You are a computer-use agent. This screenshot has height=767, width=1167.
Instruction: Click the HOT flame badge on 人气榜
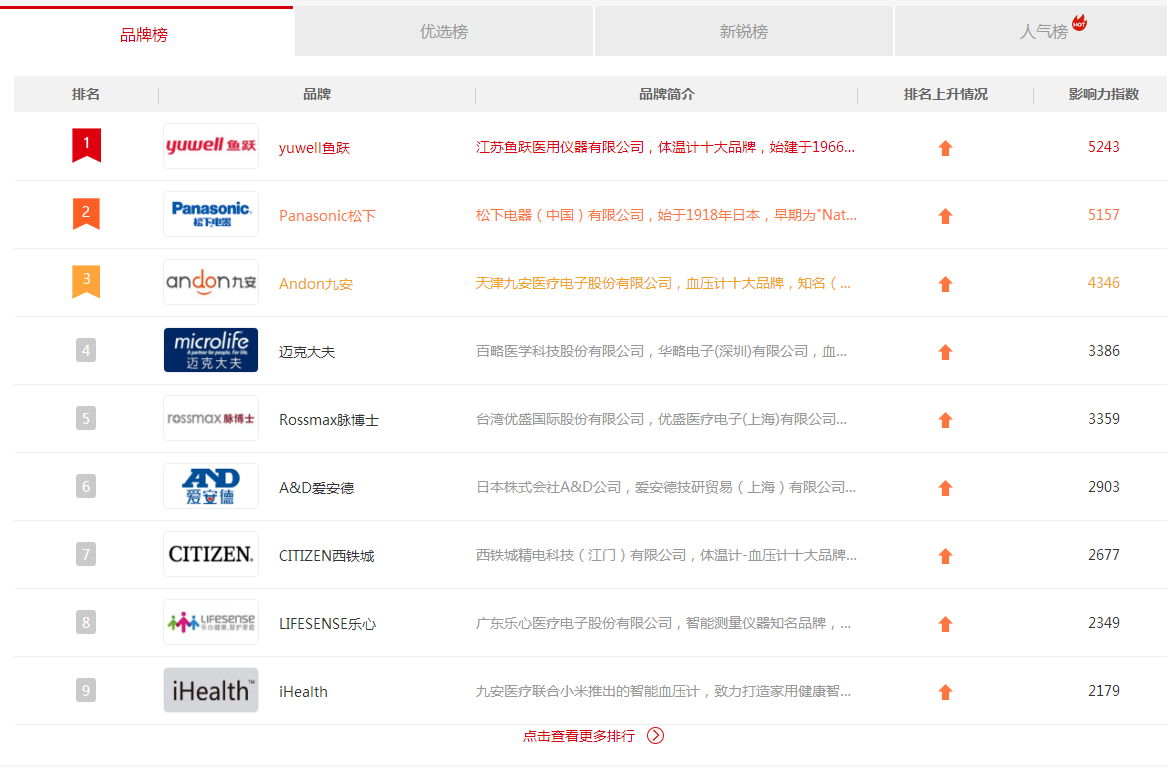[x=1079, y=22]
